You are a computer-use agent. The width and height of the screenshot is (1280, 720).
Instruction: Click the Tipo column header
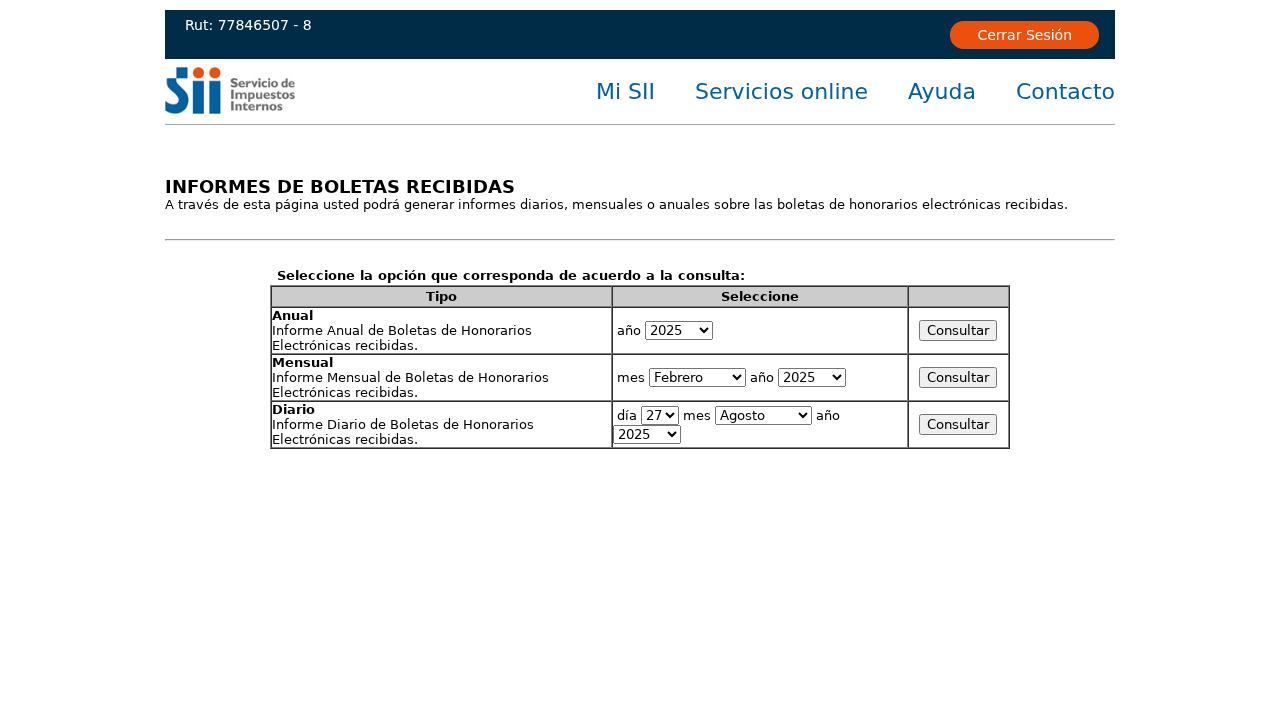tap(441, 297)
